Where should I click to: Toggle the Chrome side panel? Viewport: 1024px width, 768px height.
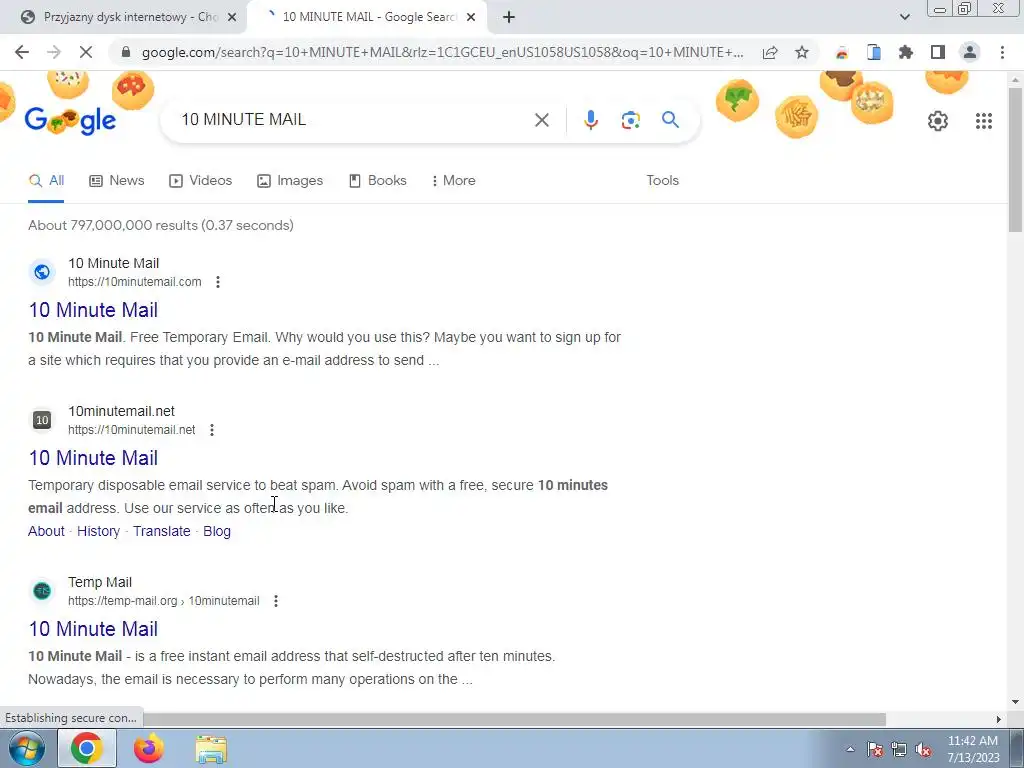938,52
